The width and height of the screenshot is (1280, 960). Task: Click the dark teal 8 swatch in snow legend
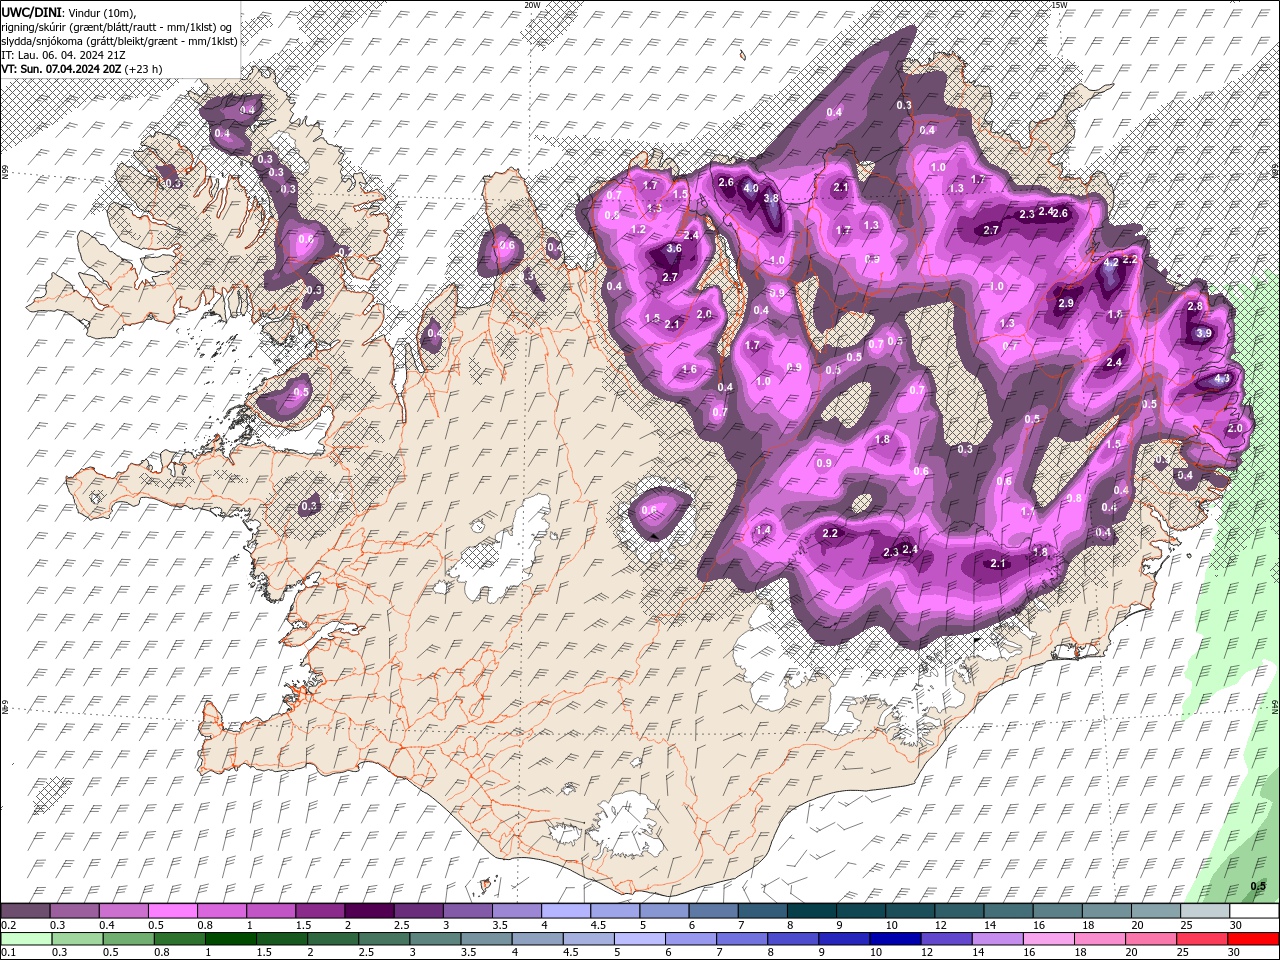click(810, 911)
